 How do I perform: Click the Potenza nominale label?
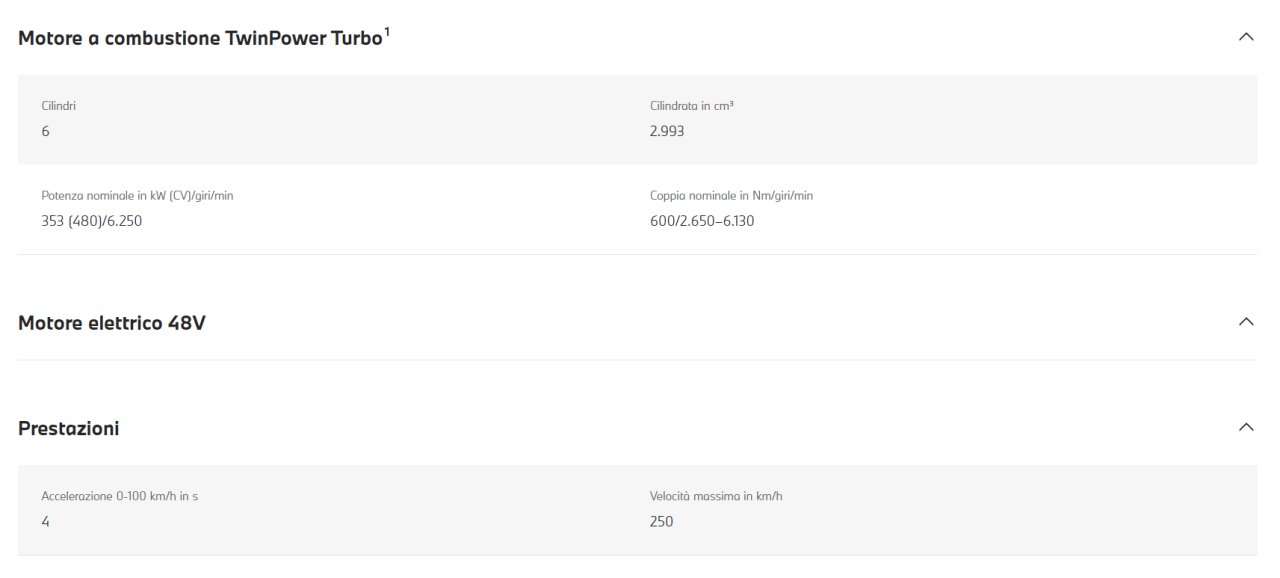[137, 195]
